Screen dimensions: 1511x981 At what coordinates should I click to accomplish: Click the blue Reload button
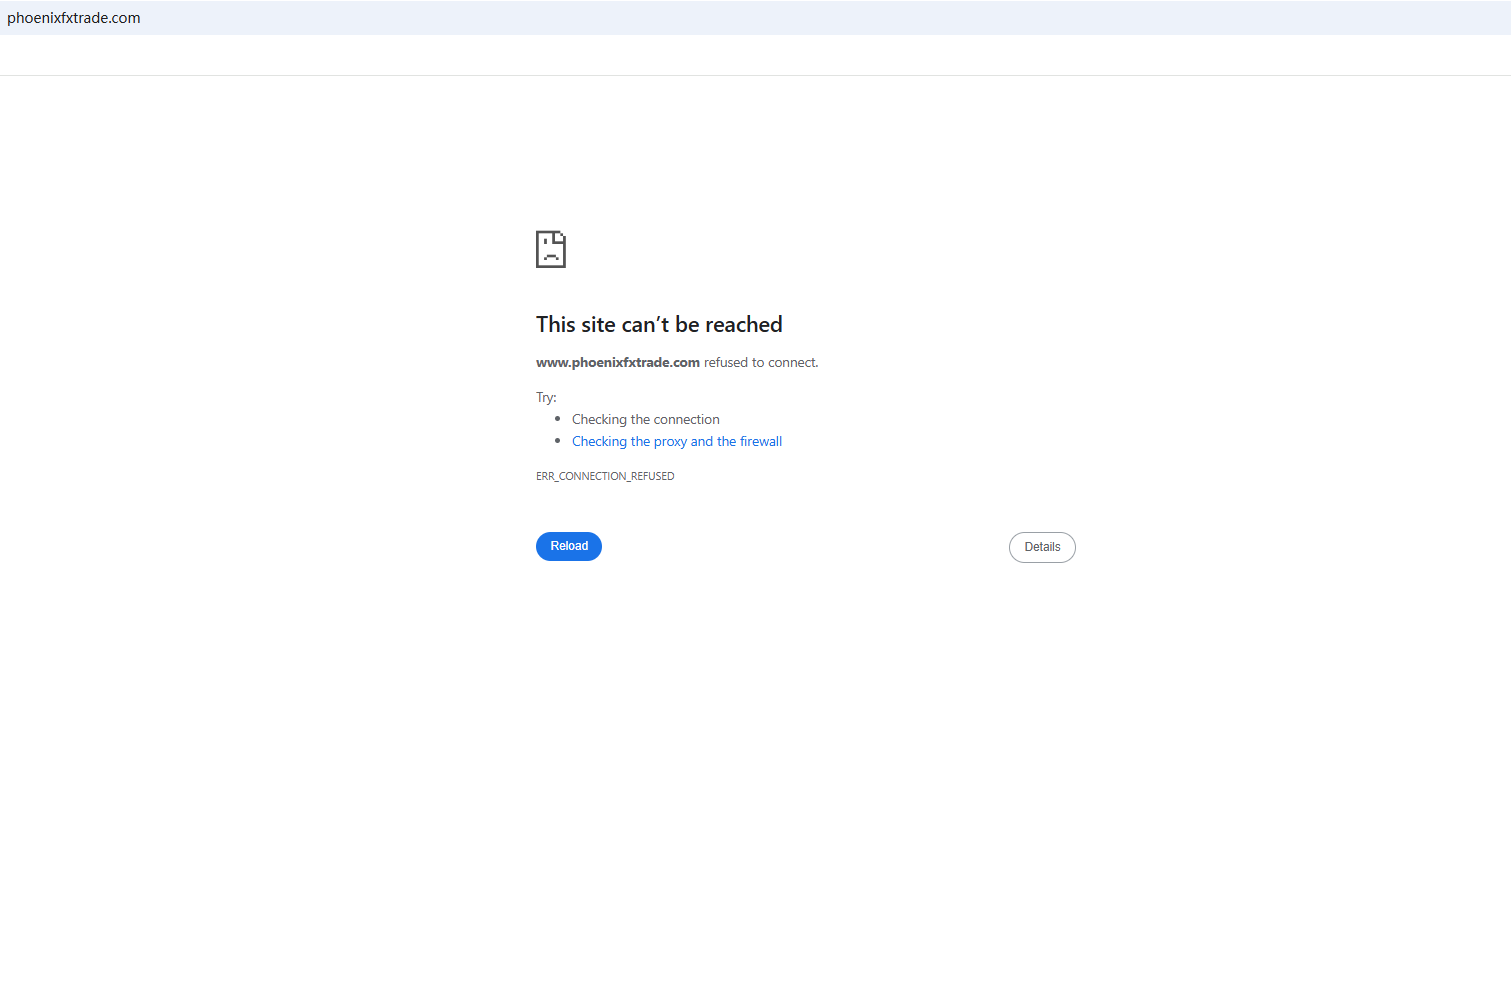coord(569,546)
